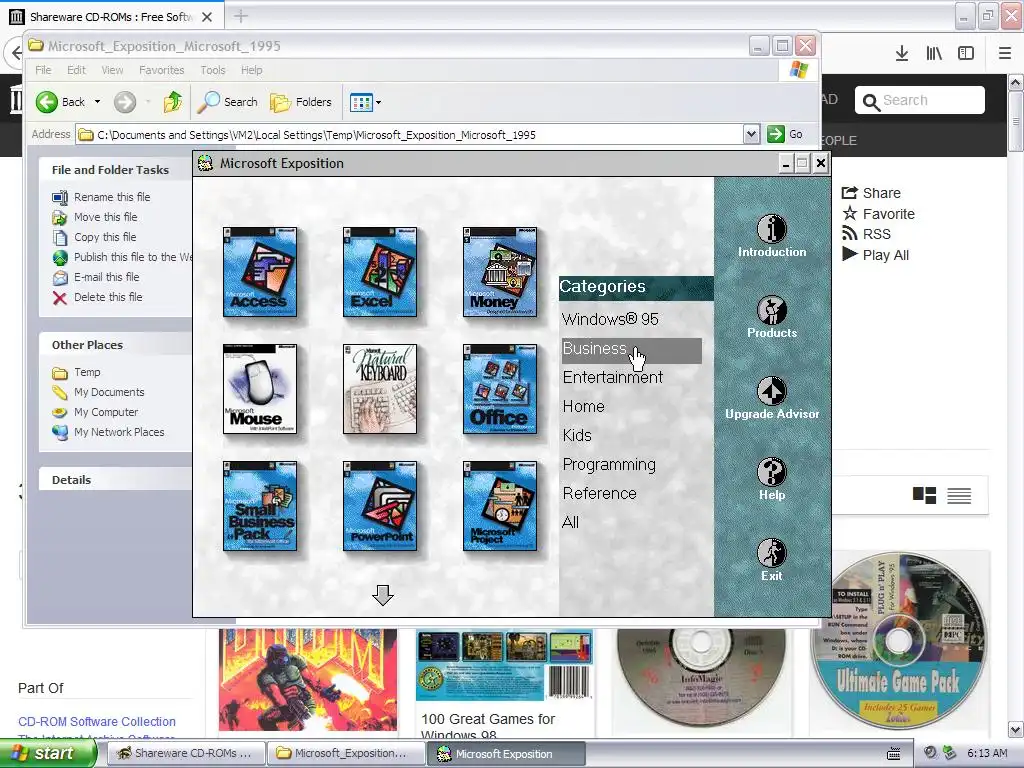This screenshot has height=768, width=1024.
Task: Open browser downloads arrow icon
Action: click(902, 54)
